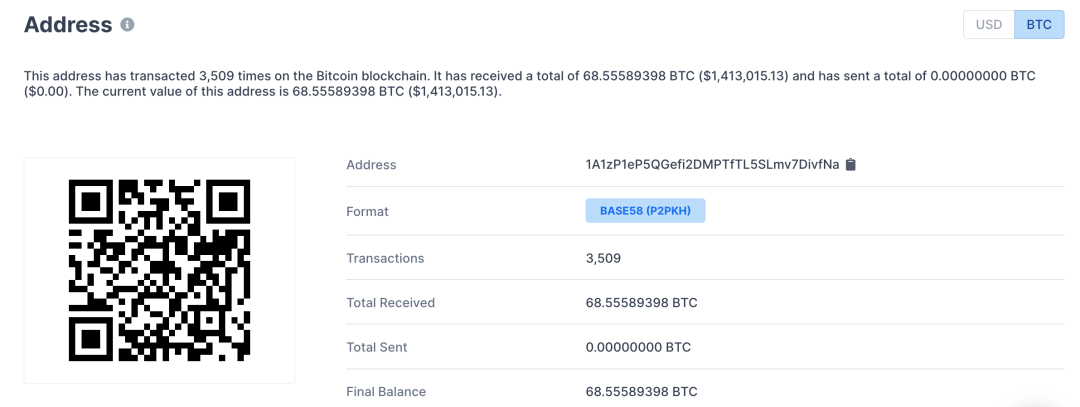Image resolution: width=1080 pixels, height=407 pixels.
Task: Click the Address row label in table
Action: point(371,165)
